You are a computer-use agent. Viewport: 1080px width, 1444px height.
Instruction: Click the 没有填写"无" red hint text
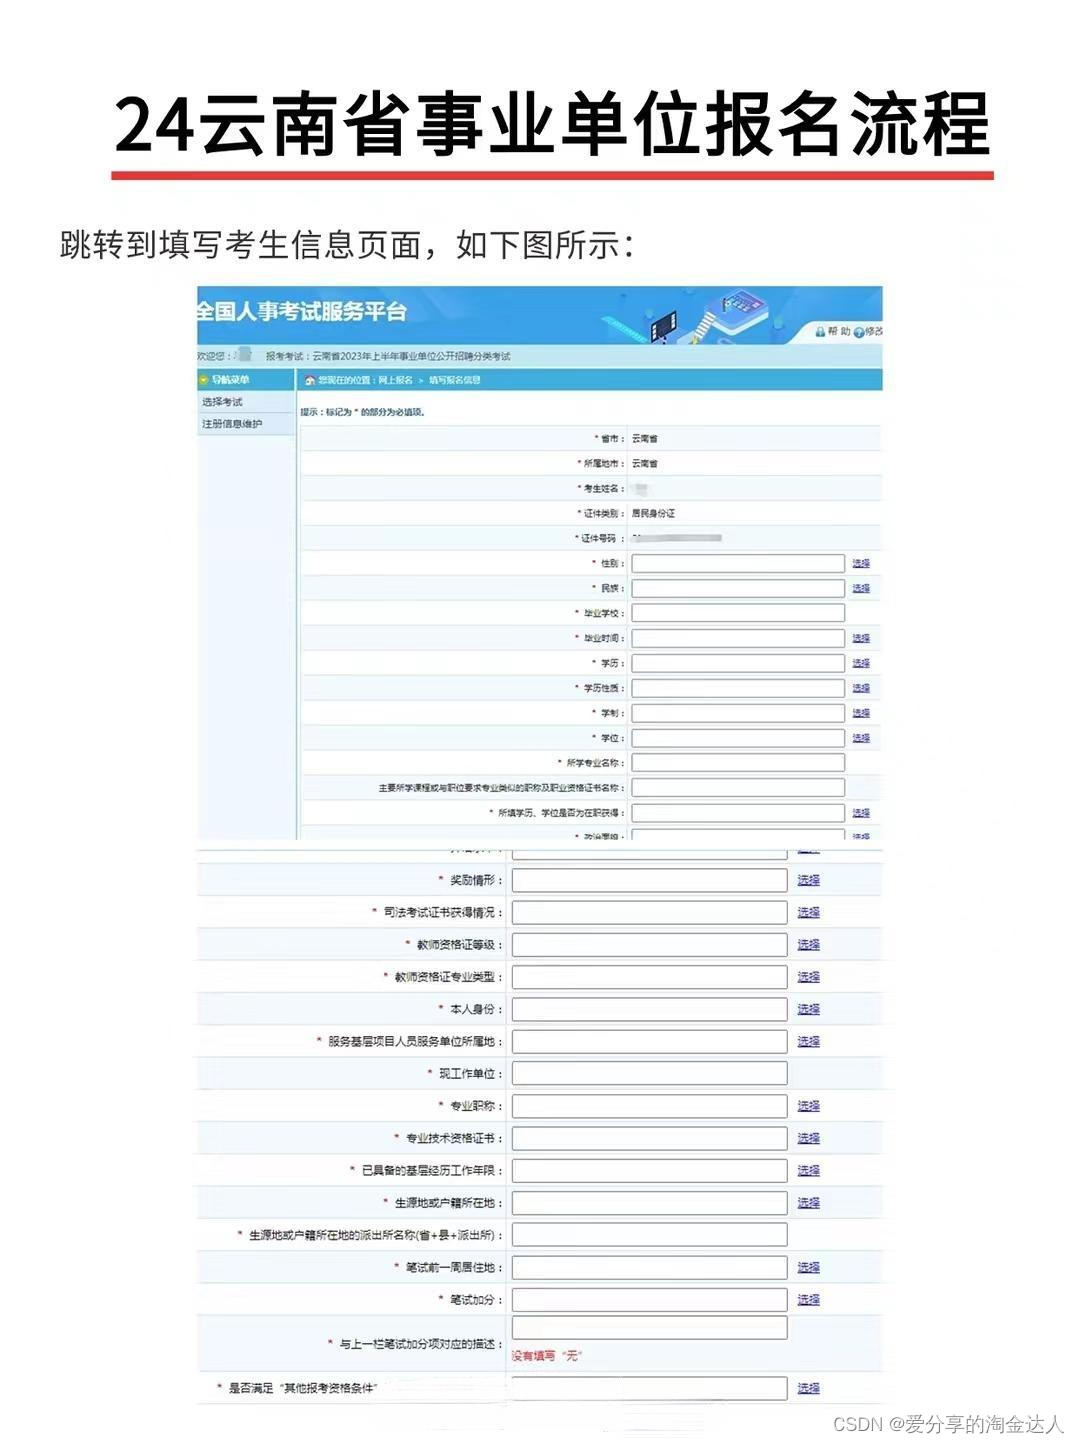pos(547,1356)
